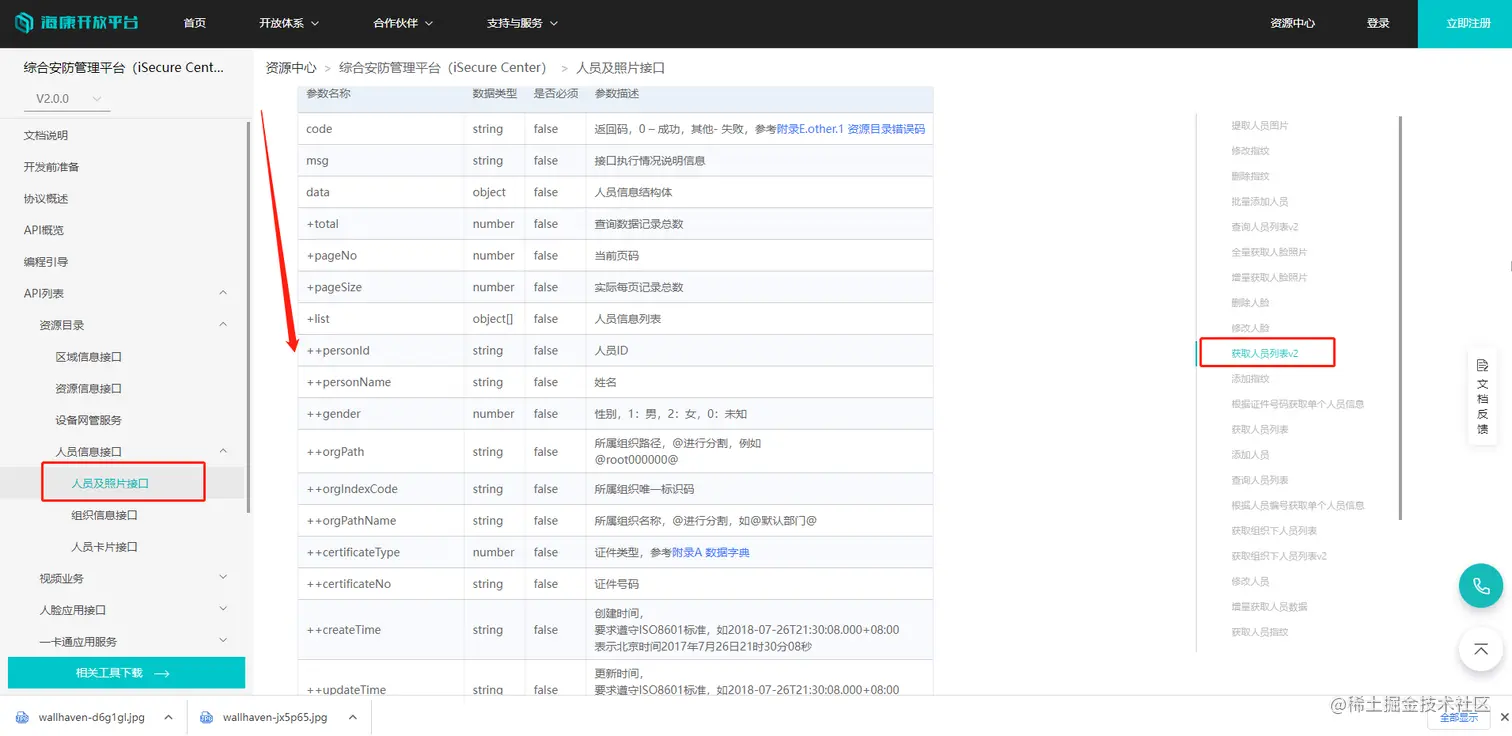Open 协议概述 in the sidebar

pyautogui.click(x=46, y=198)
